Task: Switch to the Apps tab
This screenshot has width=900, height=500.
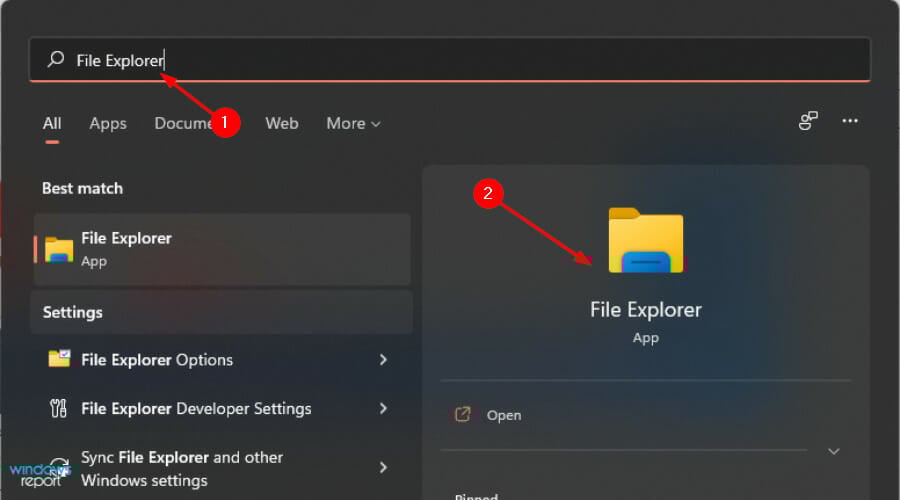Action: coord(108,123)
